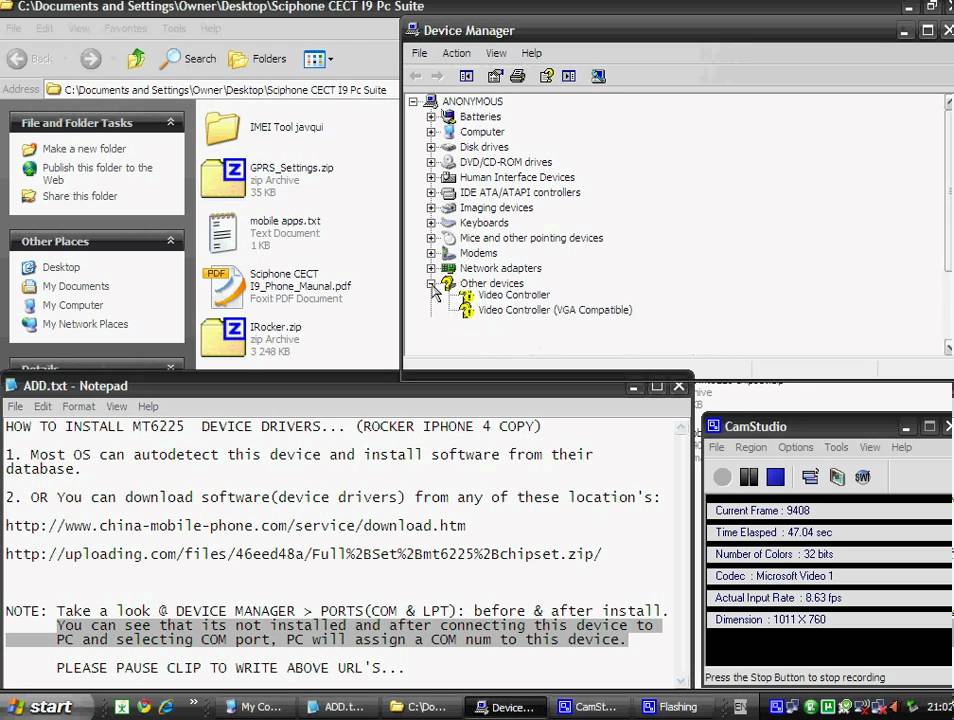Toggle Folders pane in Explorer
Viewport: 954px width, 720px height.
coord(257,58)
